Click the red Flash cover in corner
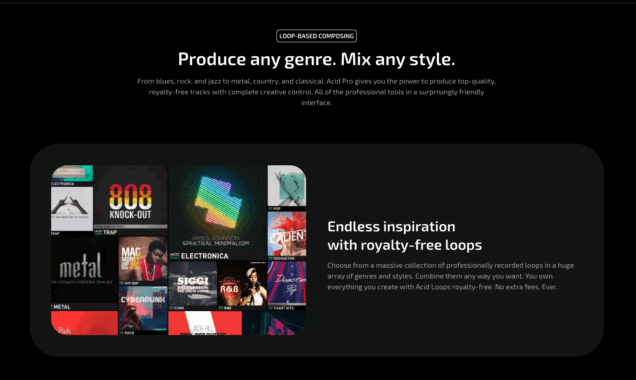Screen dimensions: 636x380 84,323
